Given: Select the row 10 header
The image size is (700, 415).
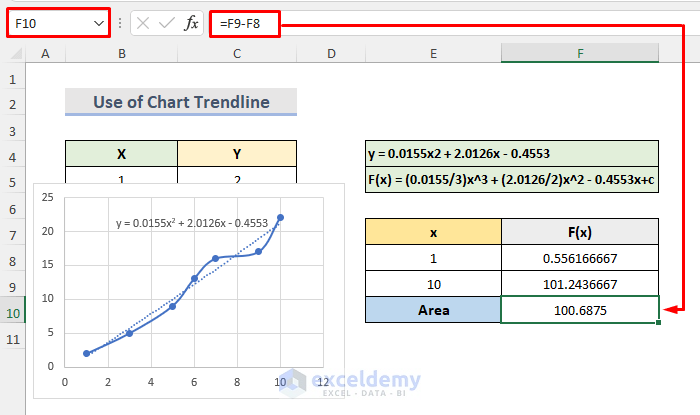Looking at the screenshot, I should [x=12, y=313].
